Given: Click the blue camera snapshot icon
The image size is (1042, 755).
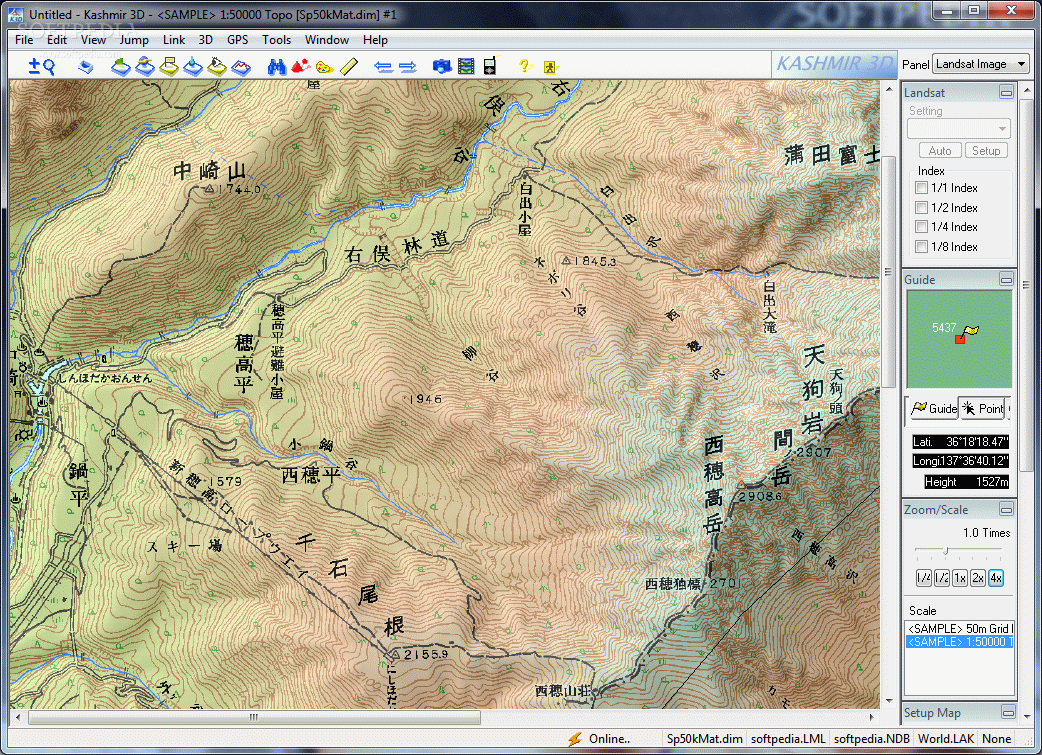Looking at the screenshot, I should pos(442,66).
